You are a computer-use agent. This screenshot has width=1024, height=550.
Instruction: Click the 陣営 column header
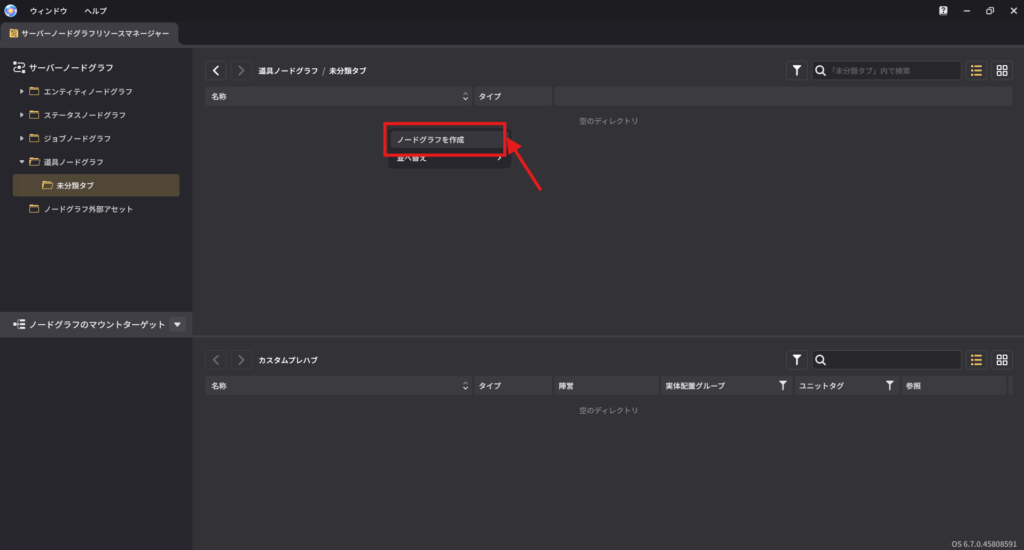coord(606,386)
